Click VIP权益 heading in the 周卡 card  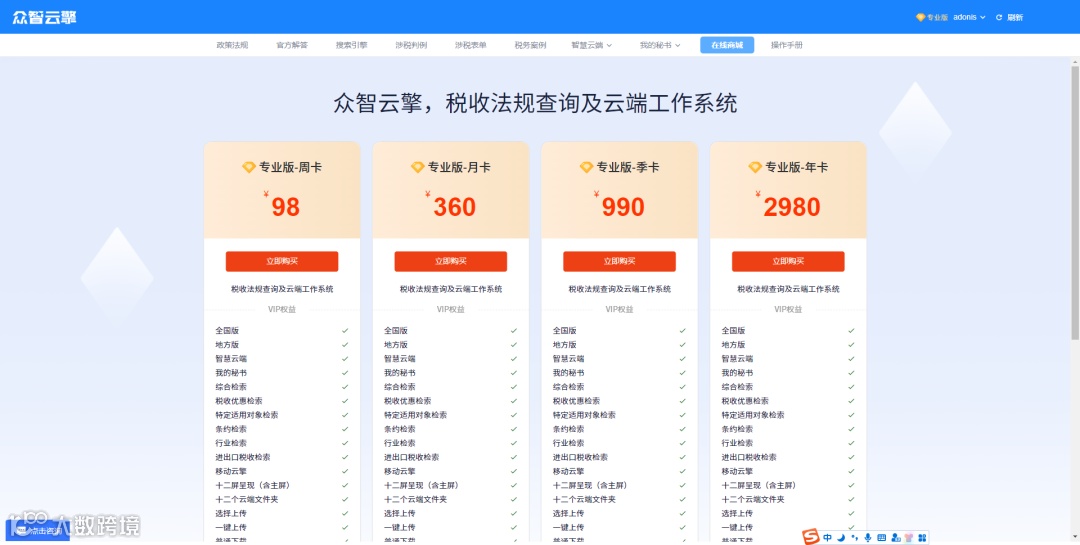click(x=282, y=309)
